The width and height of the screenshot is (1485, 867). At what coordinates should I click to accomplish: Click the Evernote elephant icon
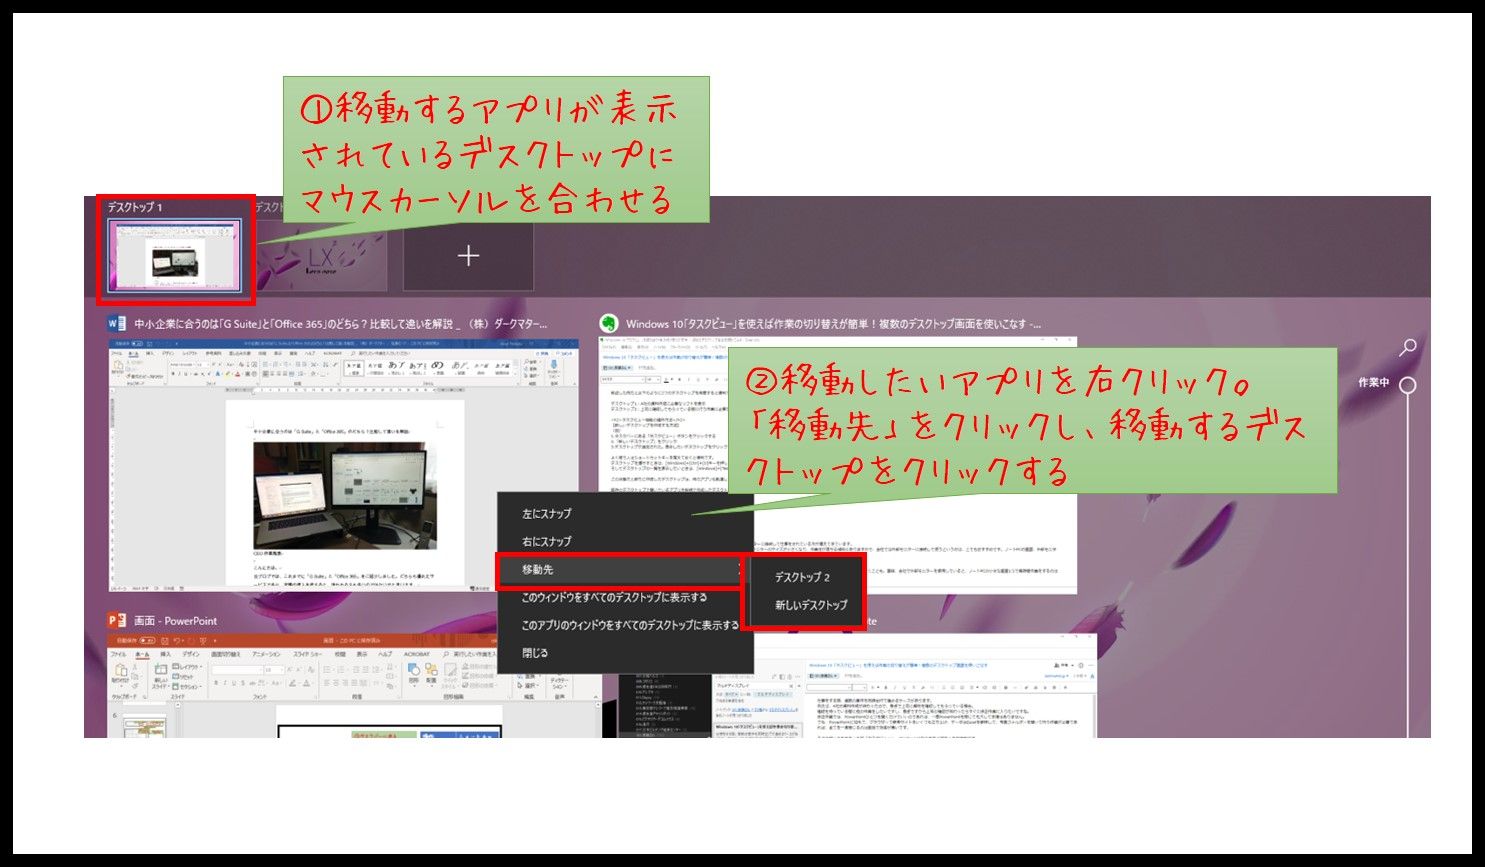(x=608, y=324)
